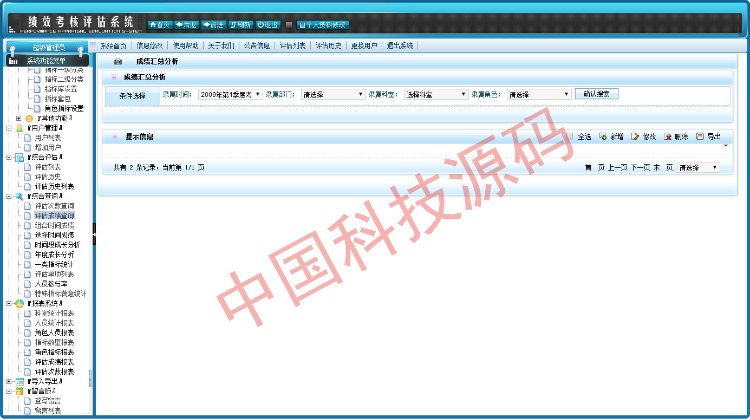
Task: Click the 后退 back toolbar button
Action: click(187, 25)
